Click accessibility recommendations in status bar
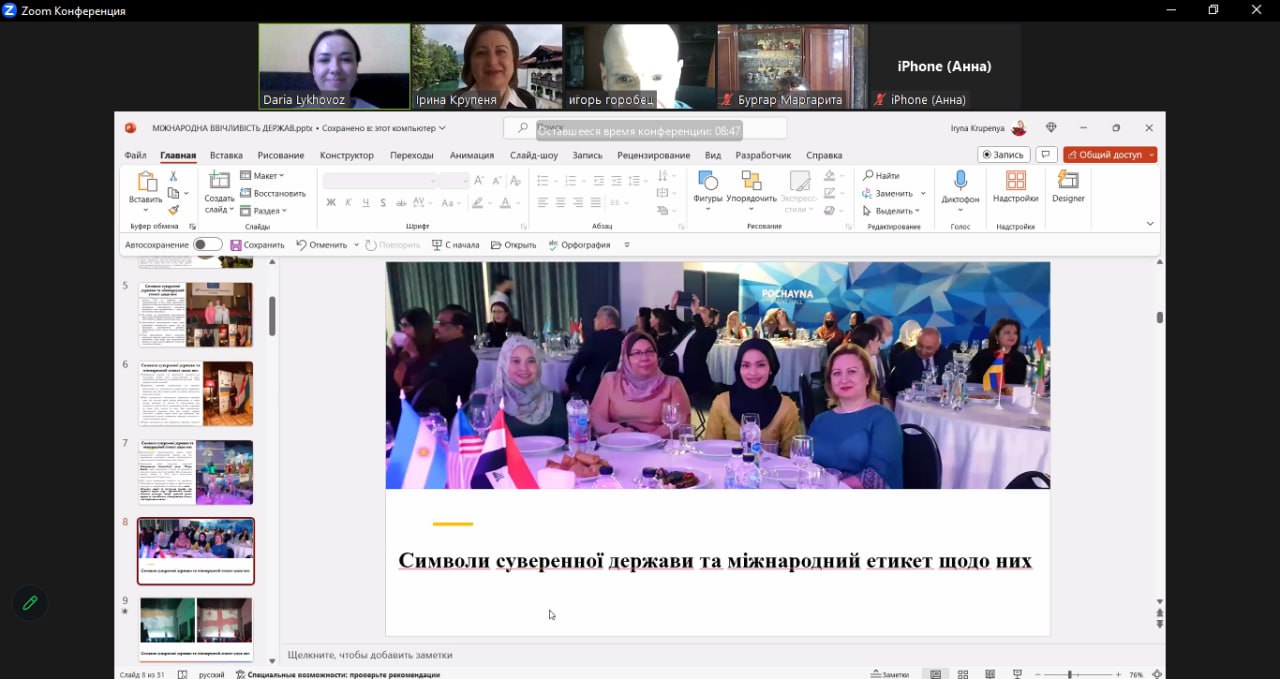Viewport: 1280px width, 679px height. (338, 674)
